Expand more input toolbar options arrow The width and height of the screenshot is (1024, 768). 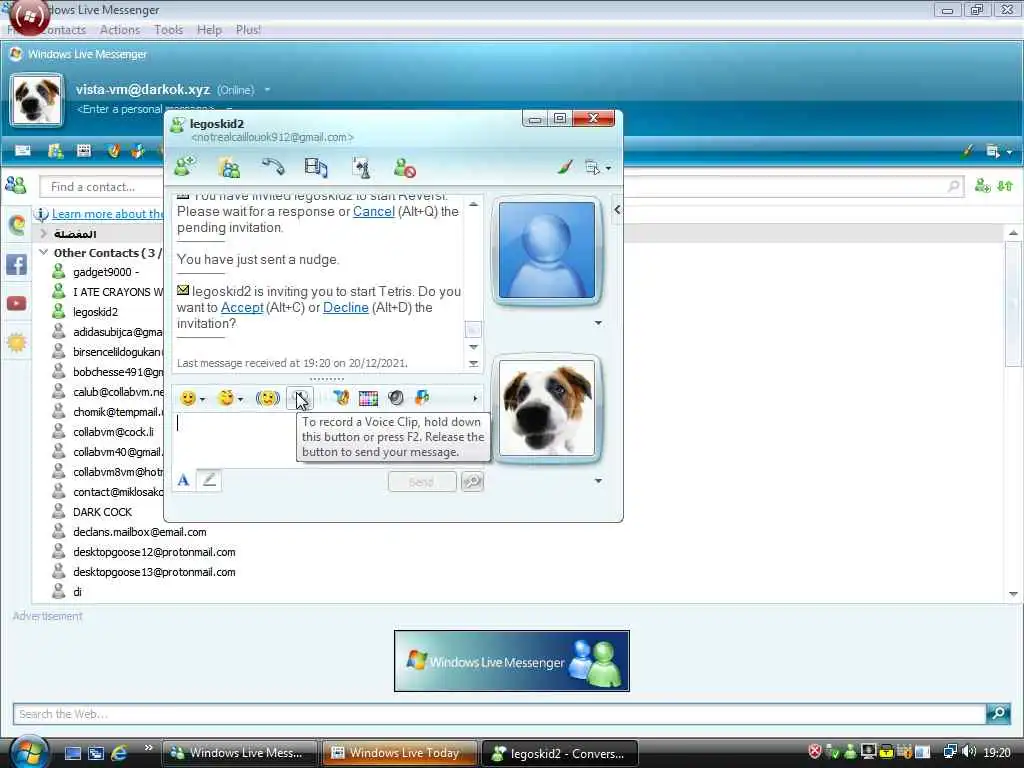pyautogui.click(x=475, y=398)
